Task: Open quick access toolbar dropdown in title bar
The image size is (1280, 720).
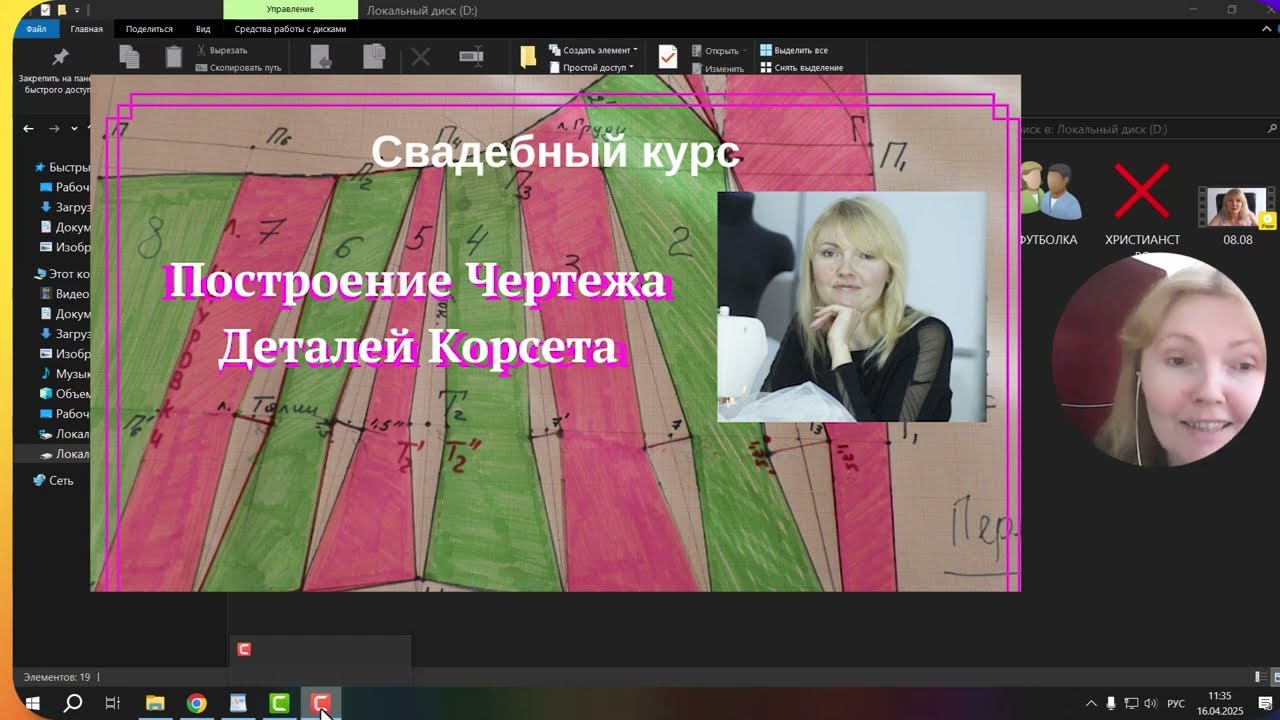Action: tap(77, 10)
